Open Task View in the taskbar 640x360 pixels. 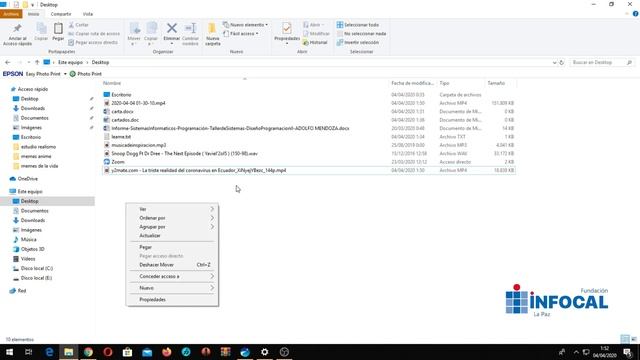29,352
